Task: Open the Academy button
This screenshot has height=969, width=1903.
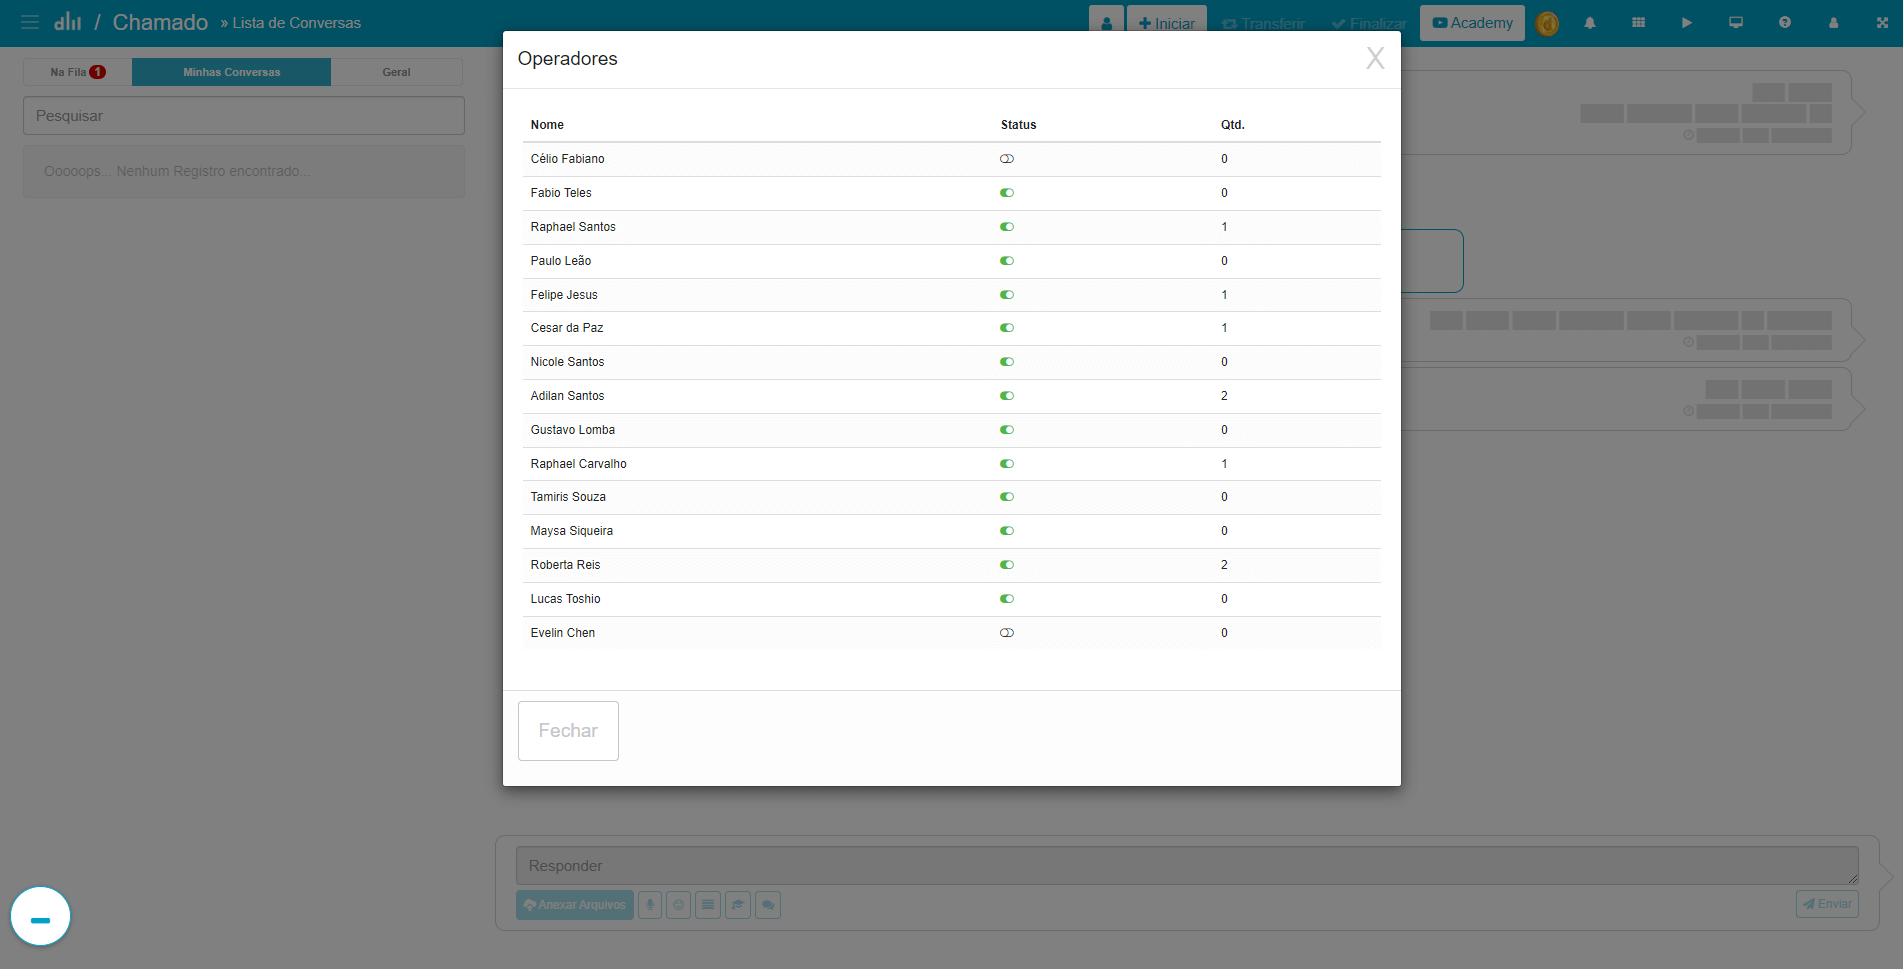Action: (1472, 23)
